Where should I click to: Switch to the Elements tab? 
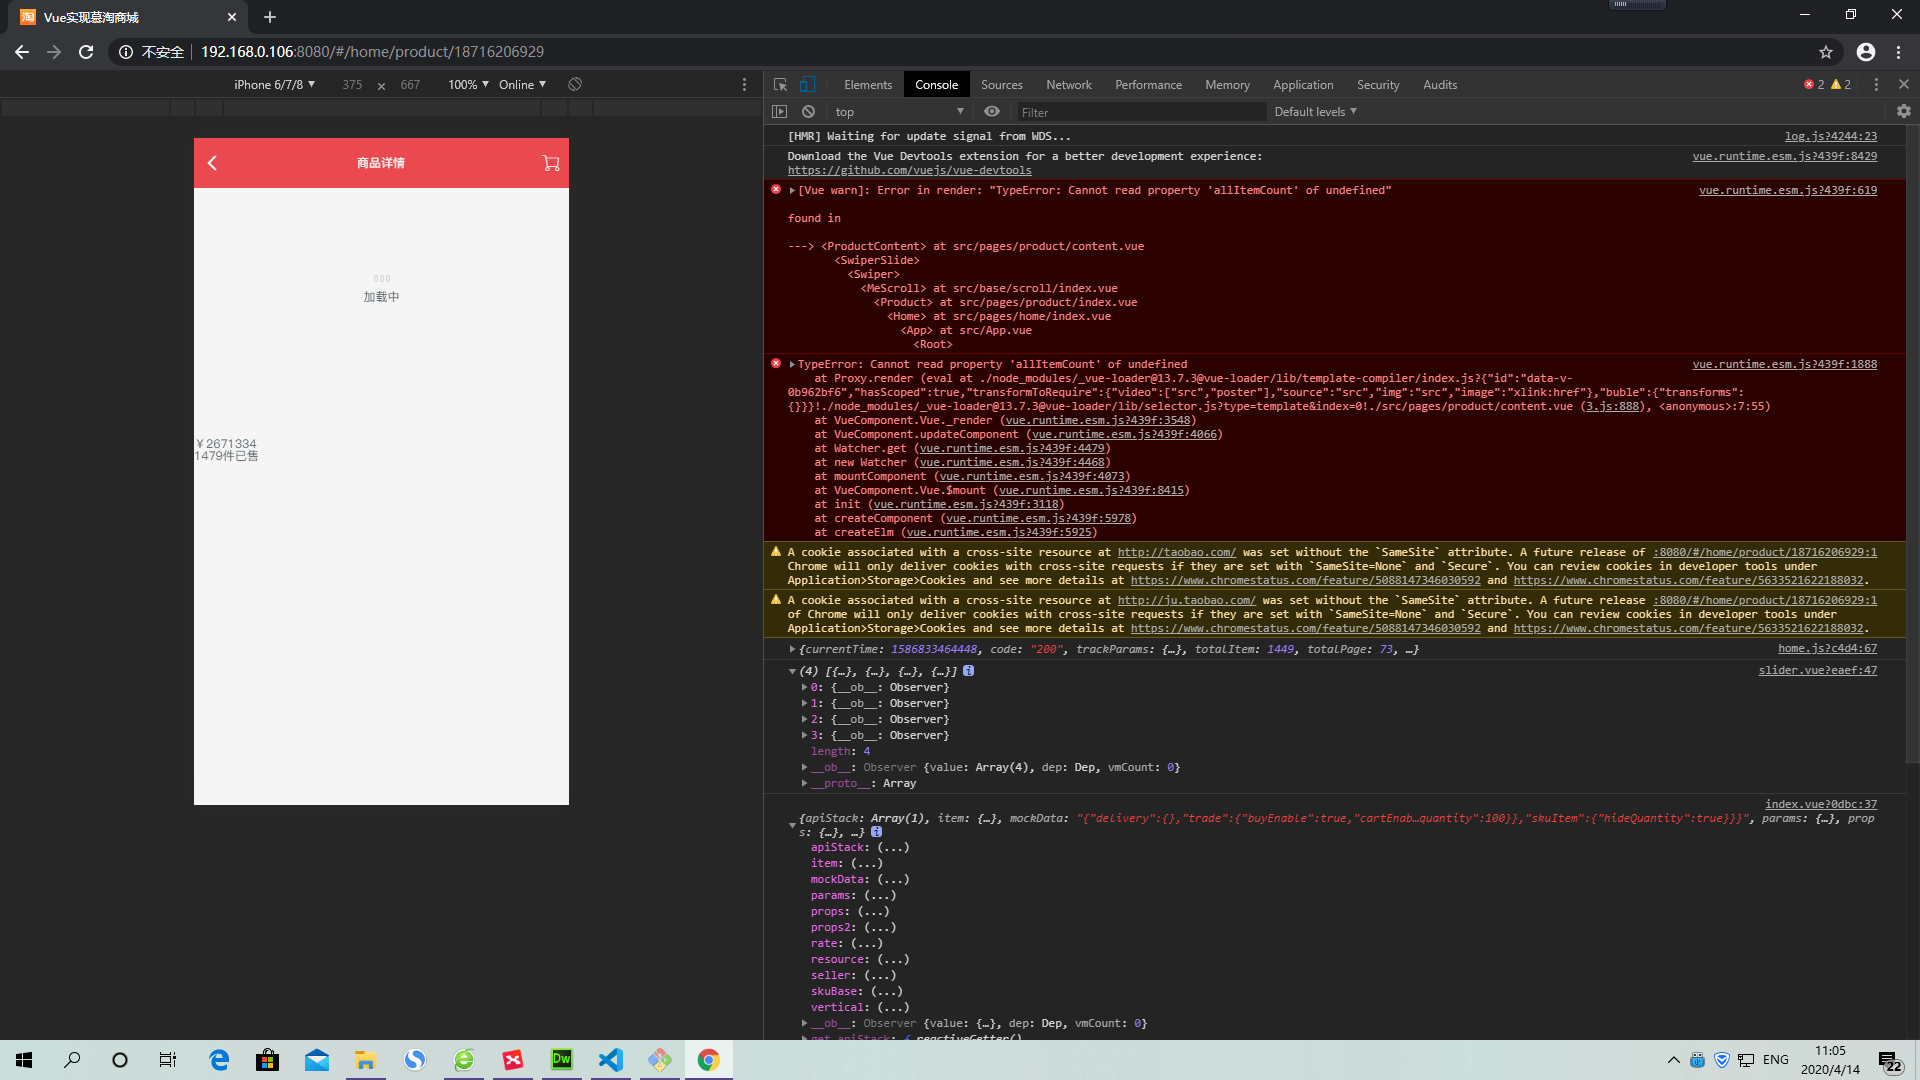click(x=867, y=85)
